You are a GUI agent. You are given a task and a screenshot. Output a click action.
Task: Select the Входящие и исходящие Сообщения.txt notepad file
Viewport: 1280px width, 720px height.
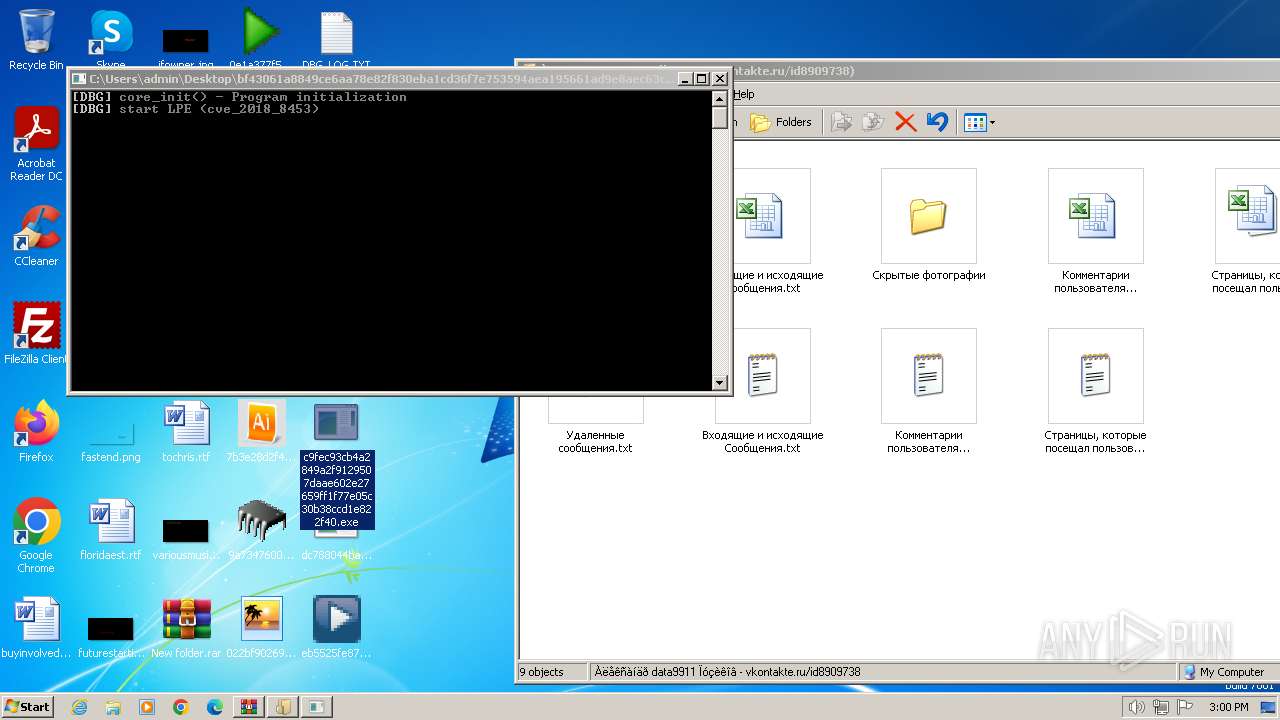[763, 391]
